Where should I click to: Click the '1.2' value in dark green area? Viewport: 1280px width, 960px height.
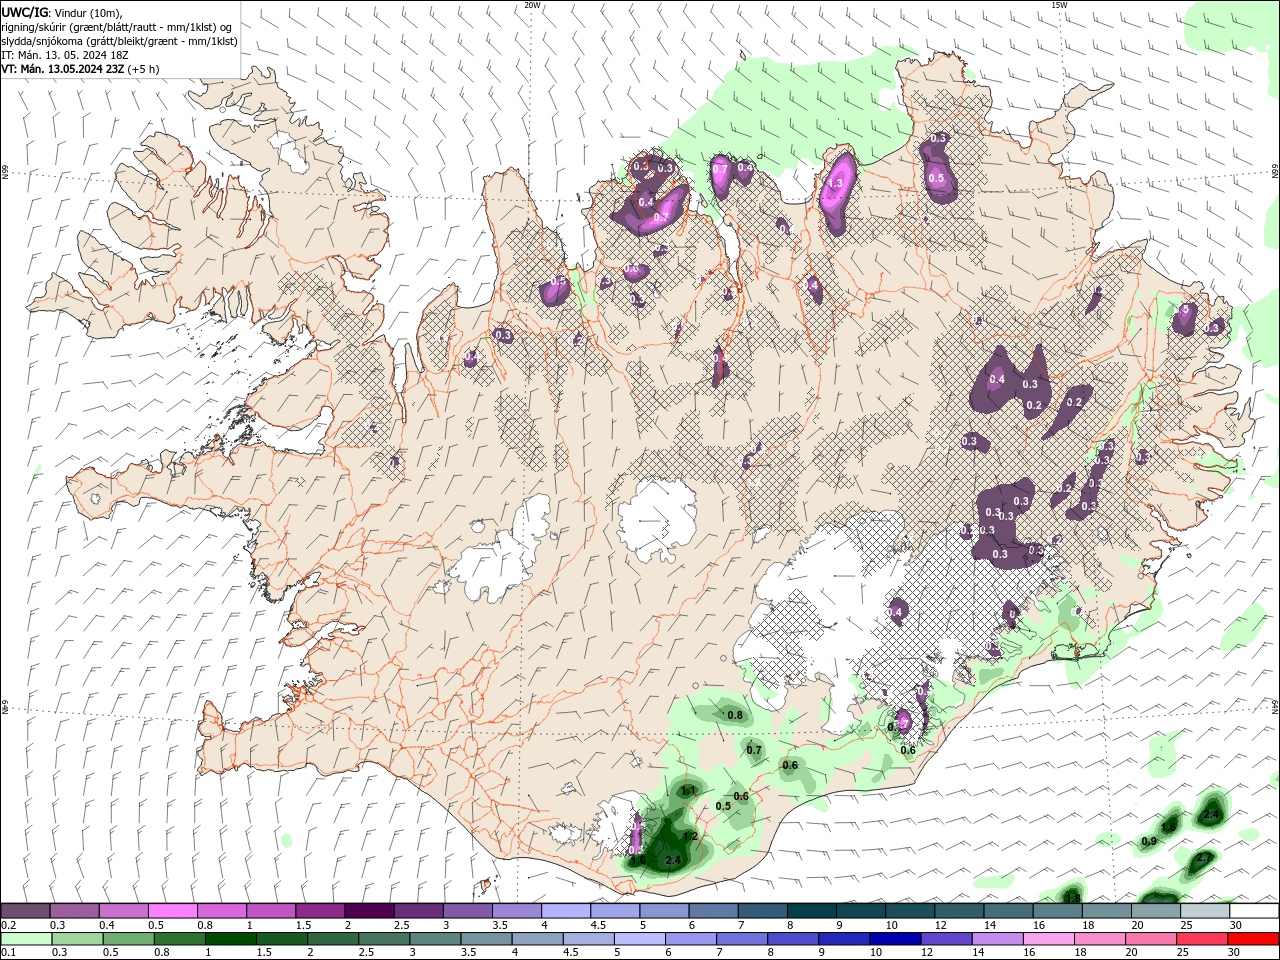point(690,836)
